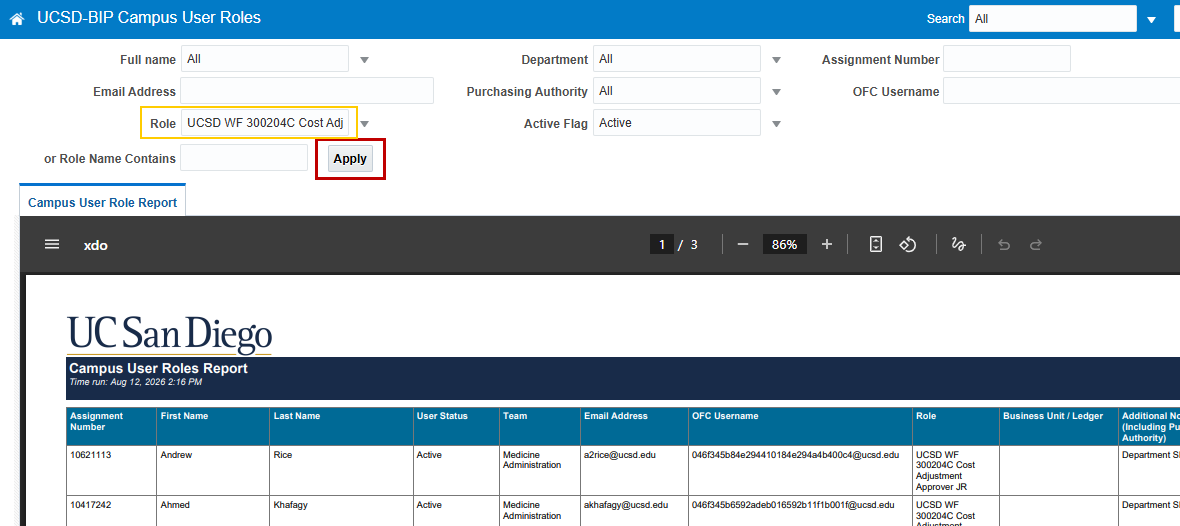The width and height of the screenshot is (1180, 526).
Task: Click the or Role Name Contains field
Action: [x=244, y=158]
